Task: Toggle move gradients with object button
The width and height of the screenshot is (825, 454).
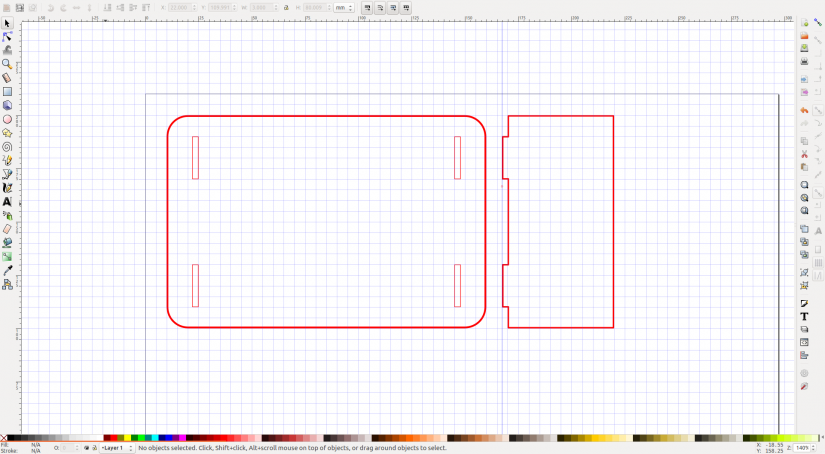Action: tap(393, 8)
